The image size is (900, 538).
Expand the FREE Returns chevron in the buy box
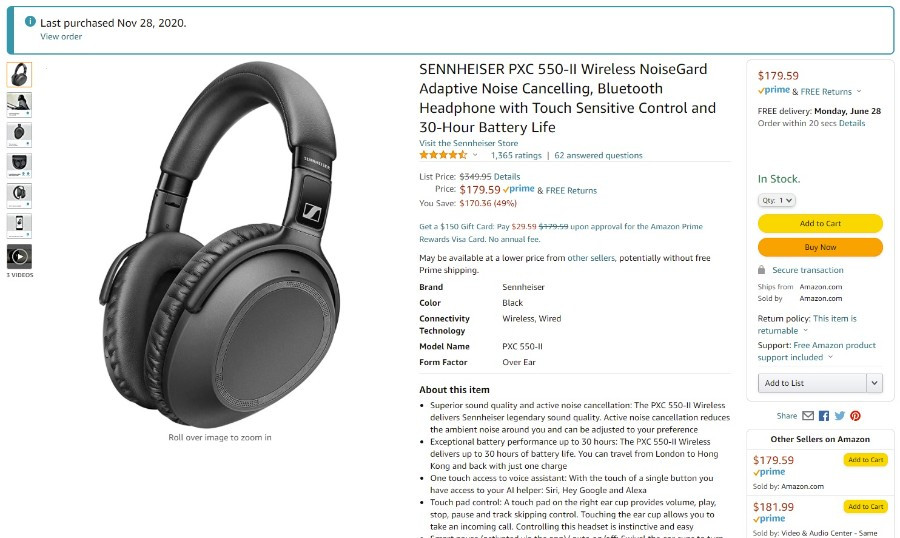point(859,91)
